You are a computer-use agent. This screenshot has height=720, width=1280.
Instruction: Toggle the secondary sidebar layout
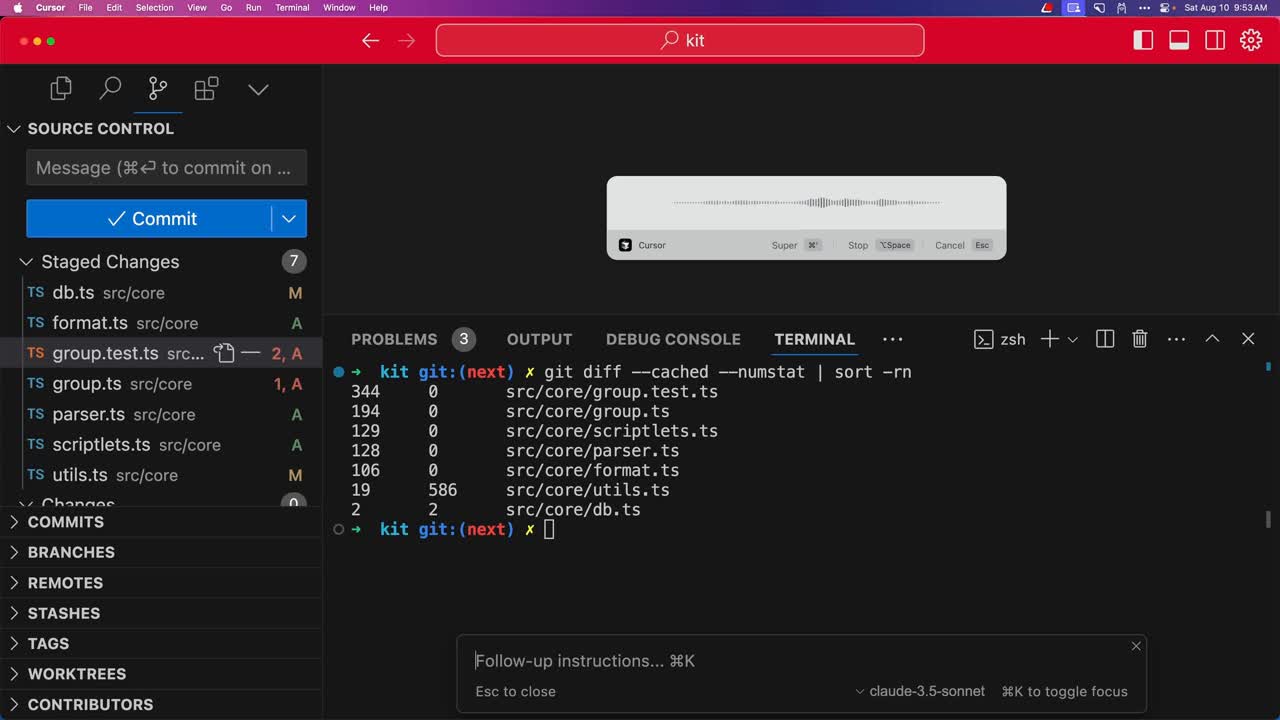point(1215,40)
